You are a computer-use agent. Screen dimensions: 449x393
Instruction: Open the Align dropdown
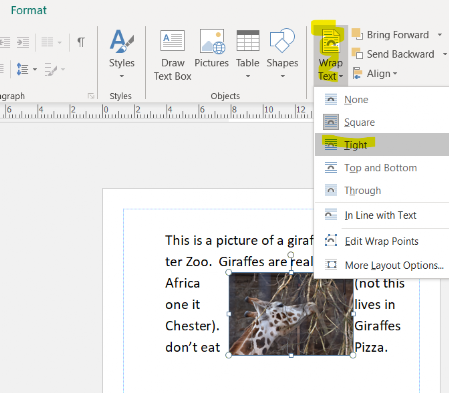click(375, 73)
